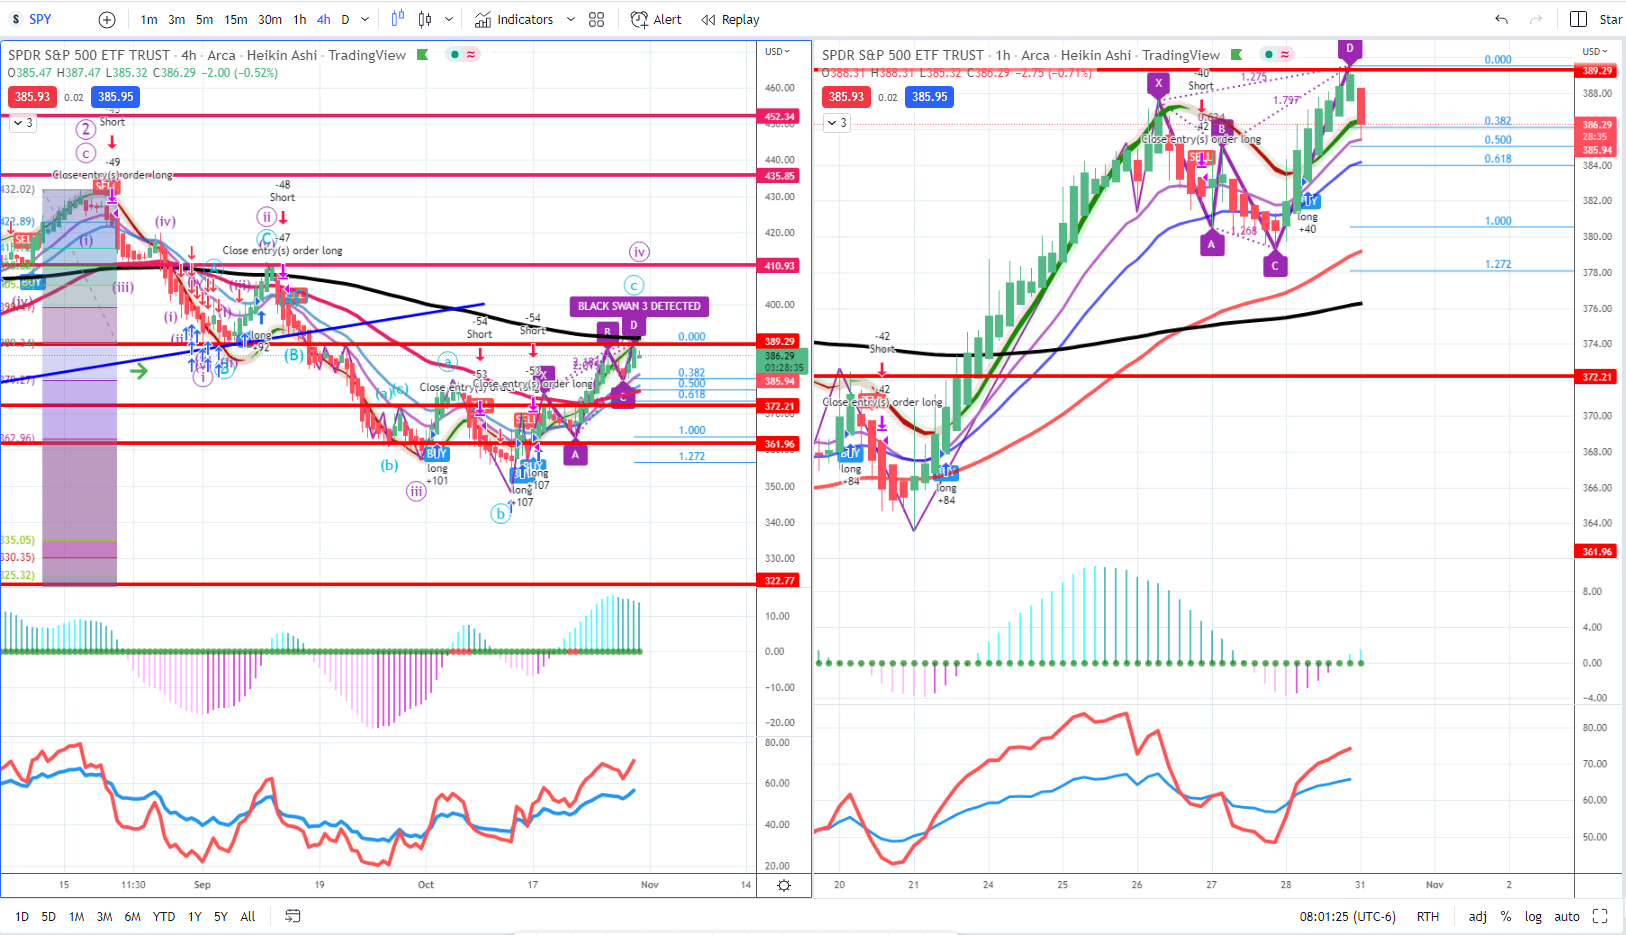Click the go-to-date calendar icon
Viewport: 1626px width, 935px height.
(x=293, y=916)
